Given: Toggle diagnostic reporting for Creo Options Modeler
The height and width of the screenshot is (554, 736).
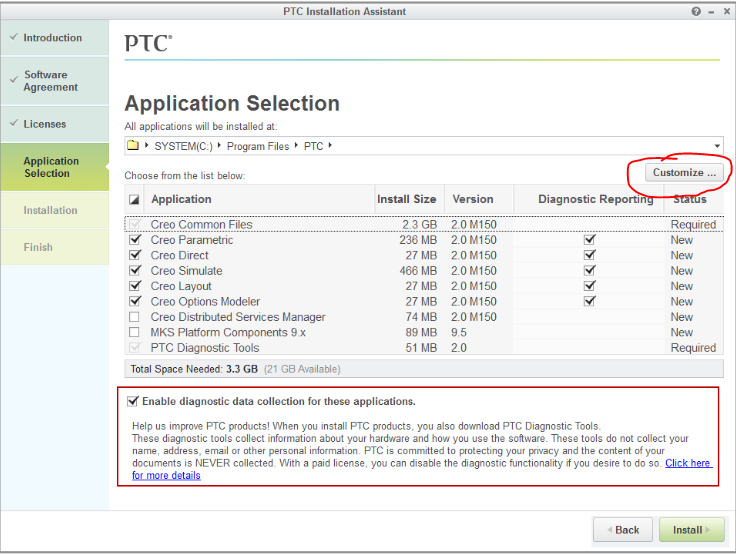Looking at the screenshot, I should pos(590,301).
